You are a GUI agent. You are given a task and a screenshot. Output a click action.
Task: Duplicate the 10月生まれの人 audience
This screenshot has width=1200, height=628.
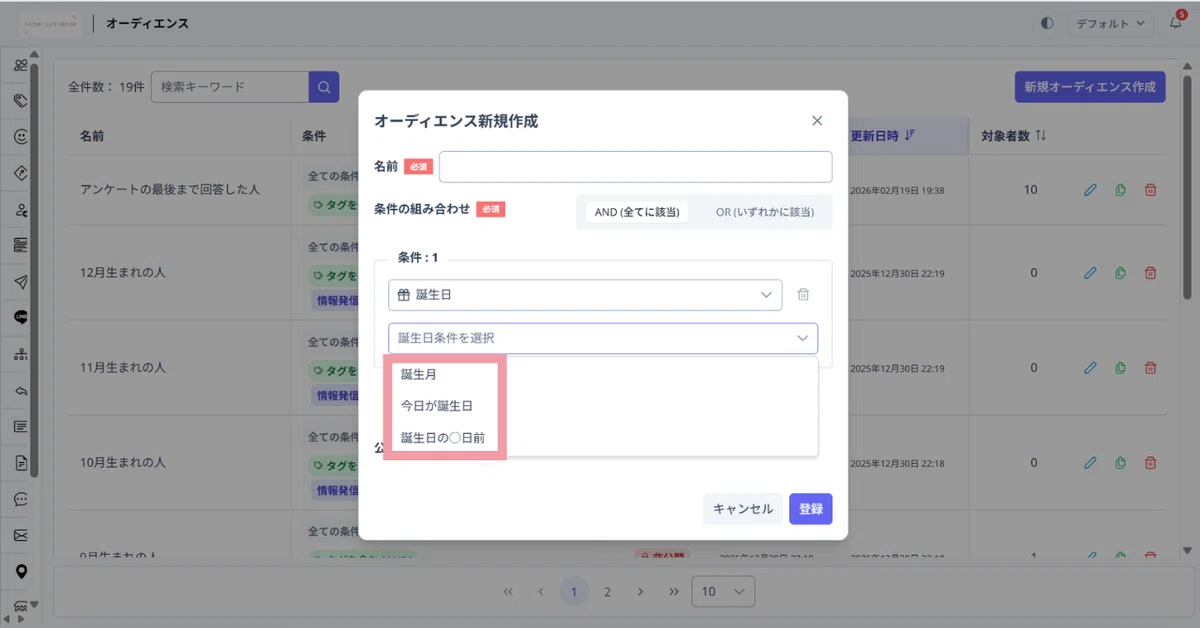[1121, 463]
